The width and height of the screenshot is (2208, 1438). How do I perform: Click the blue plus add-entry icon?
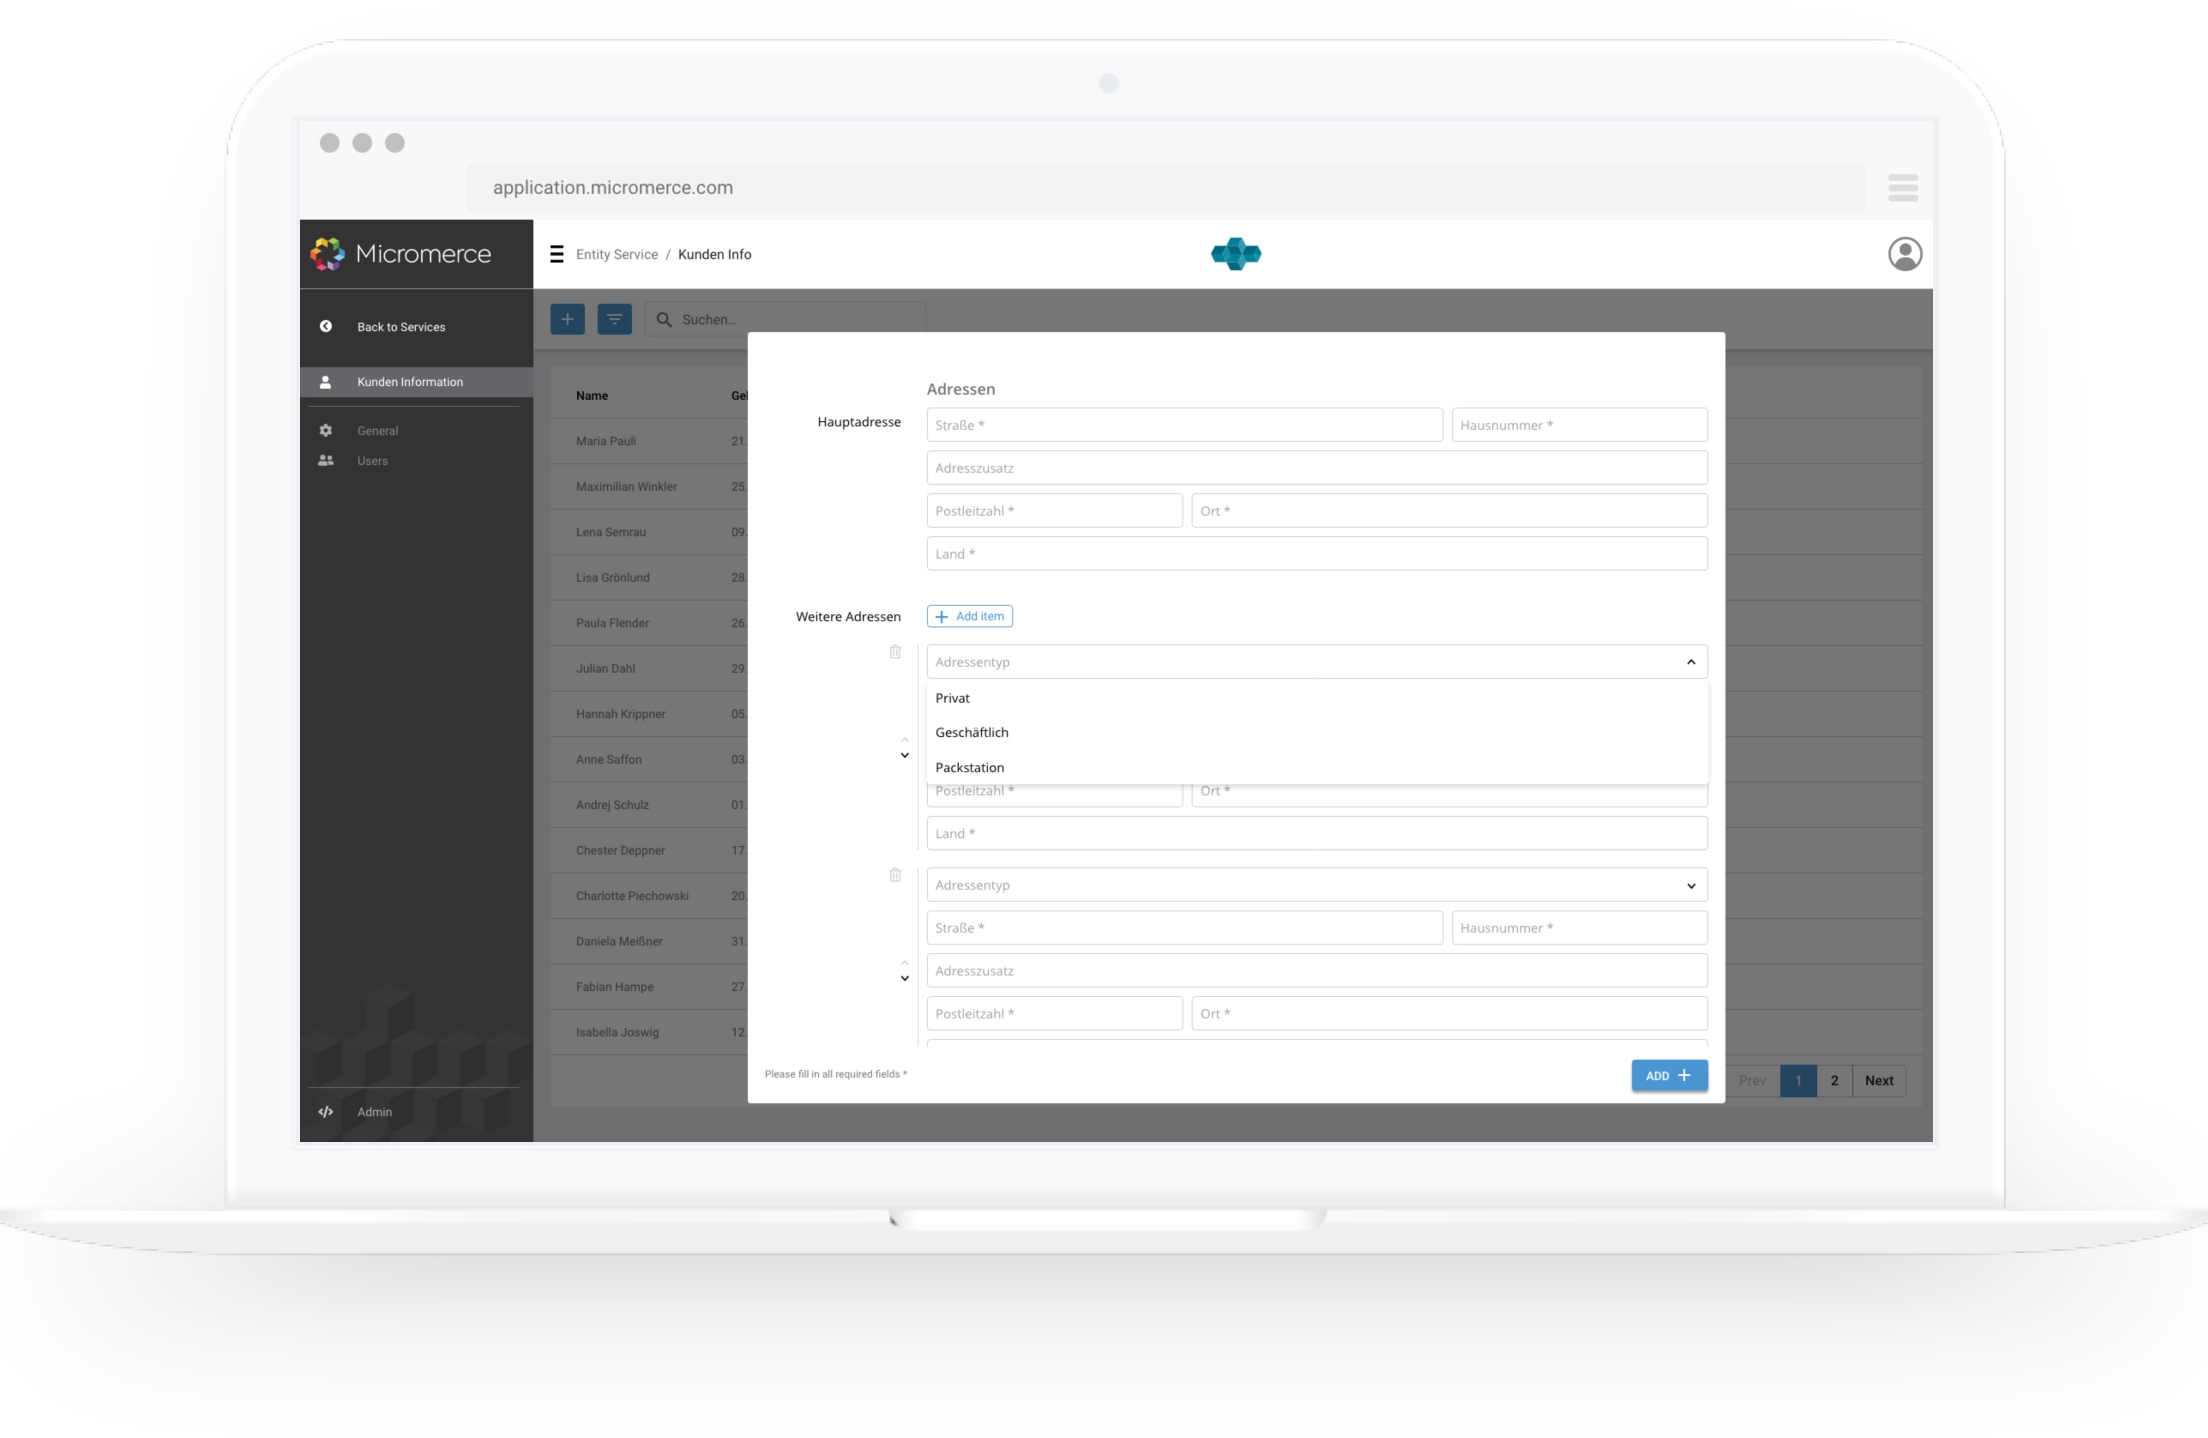click(567, 319)
